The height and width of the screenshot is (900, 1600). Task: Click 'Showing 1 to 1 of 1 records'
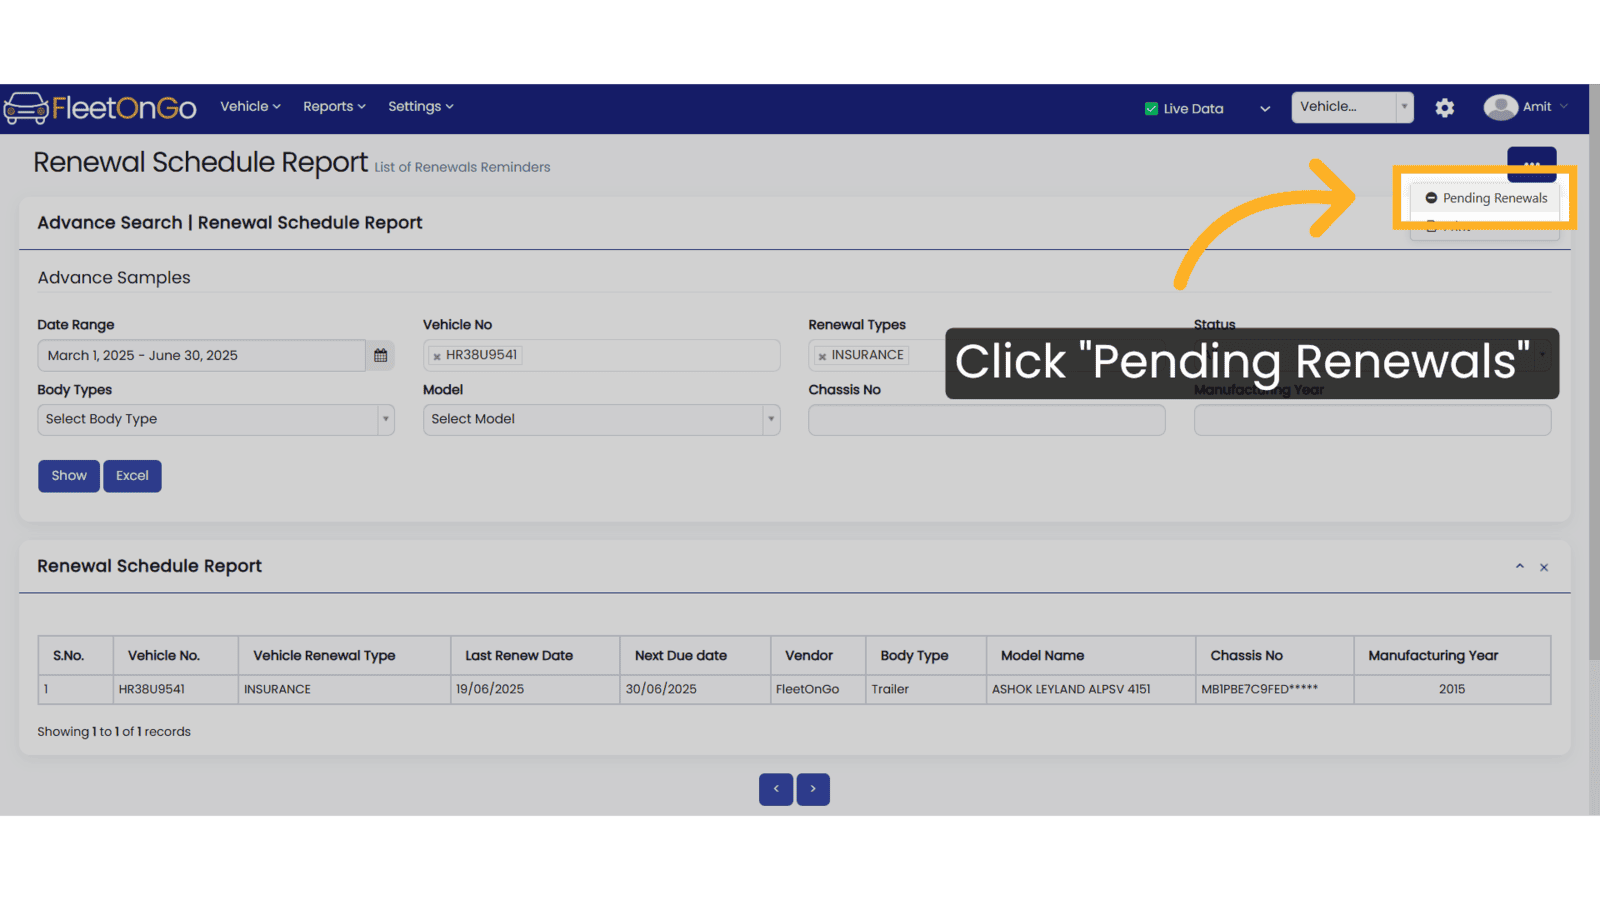pyautogui.click(x=114, y=732)
